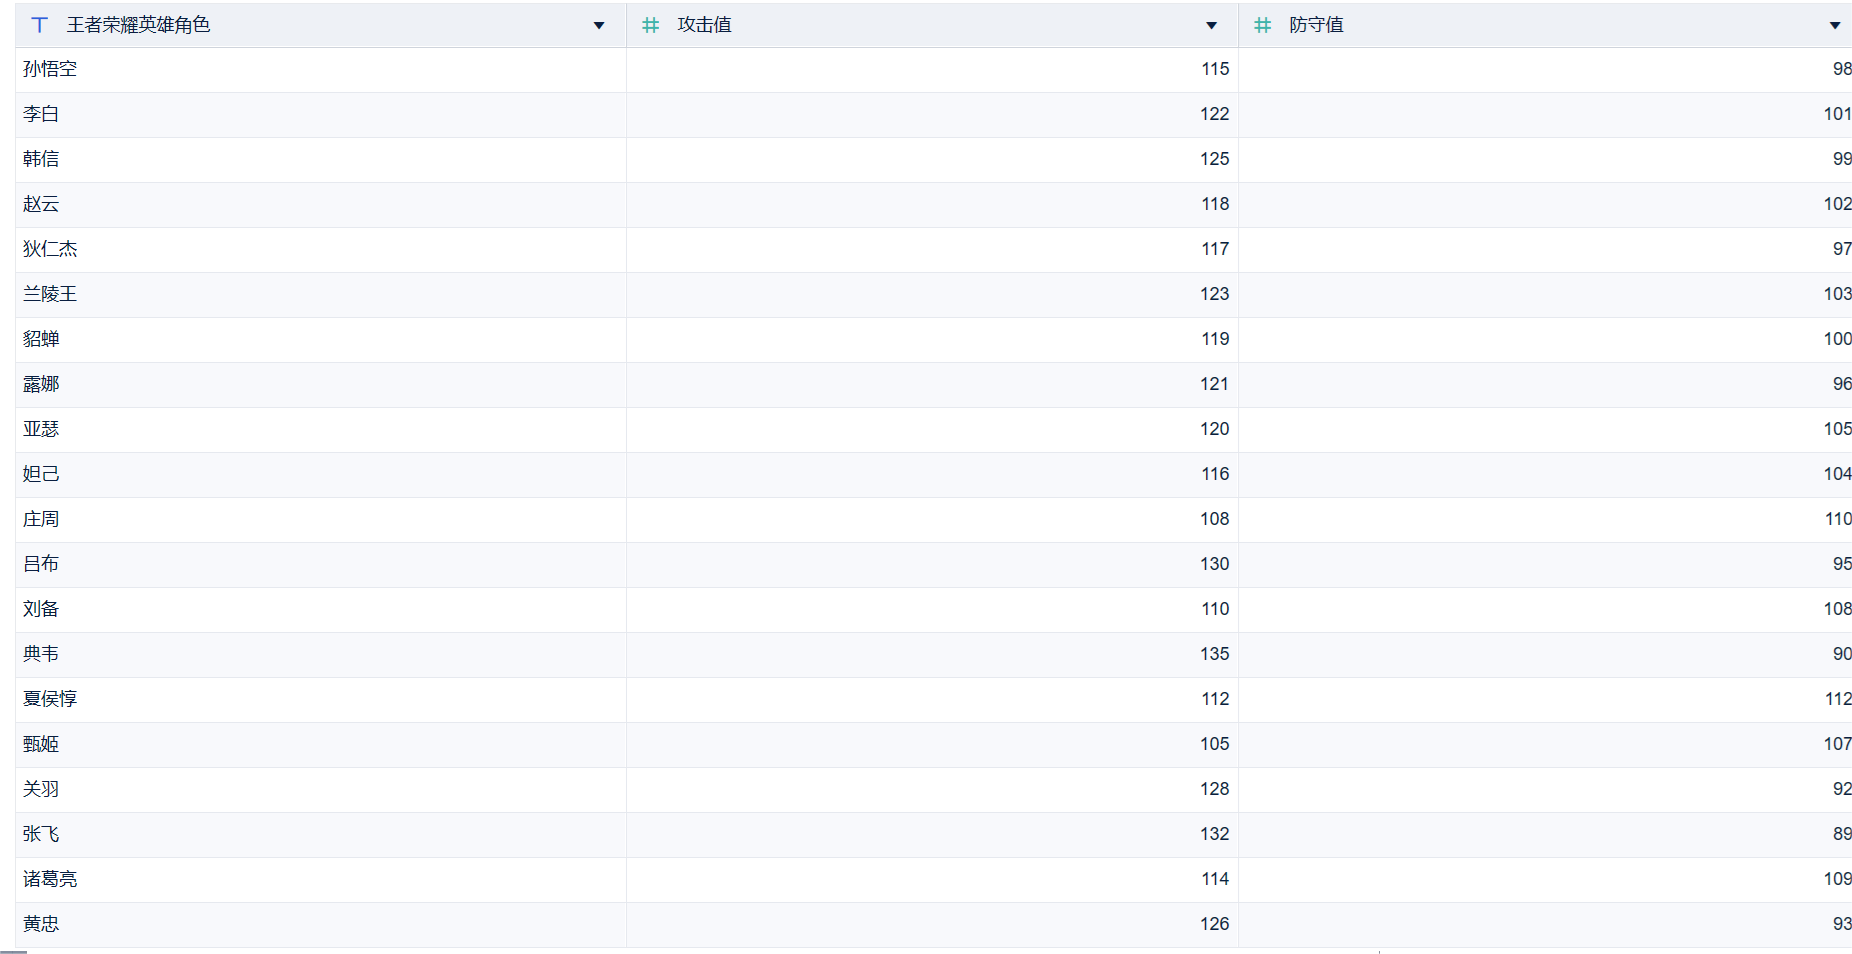
Task: Open the 攻击值 column dropdown arrow
Action: click(1212, 26)
